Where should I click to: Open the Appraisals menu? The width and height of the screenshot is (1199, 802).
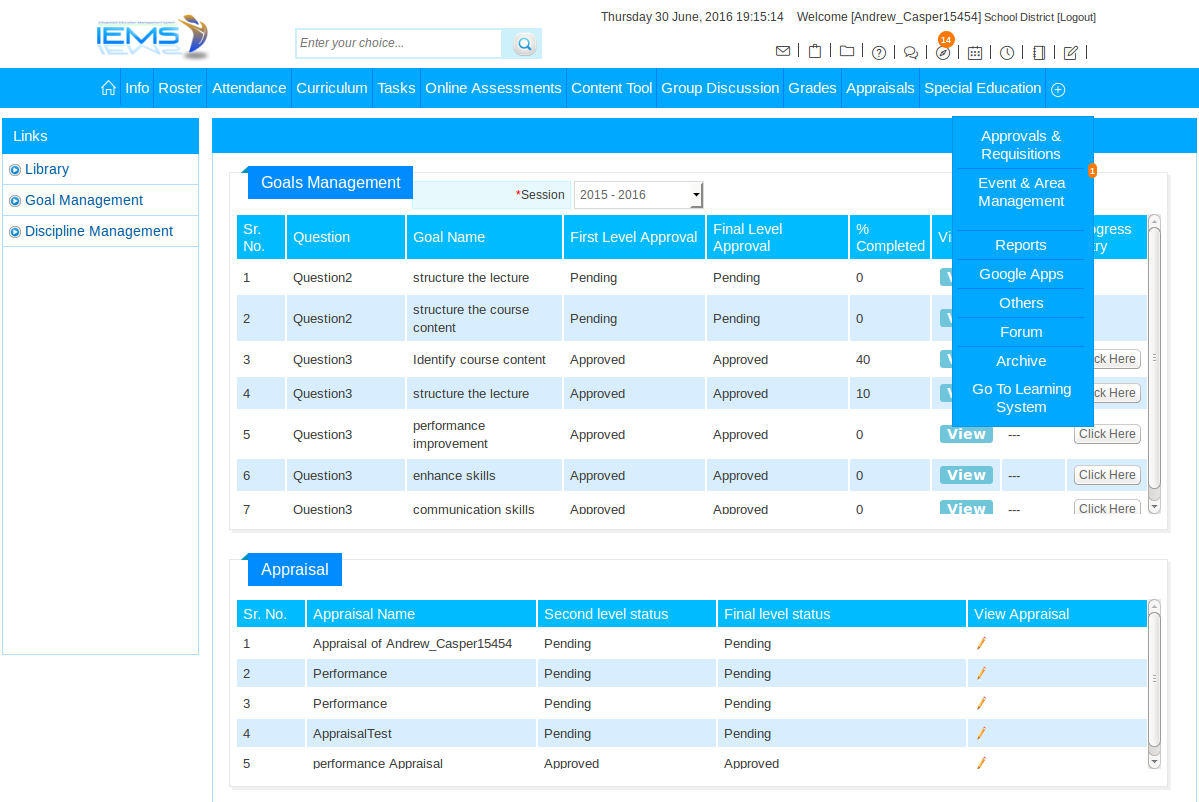click(x=880, y=88)
